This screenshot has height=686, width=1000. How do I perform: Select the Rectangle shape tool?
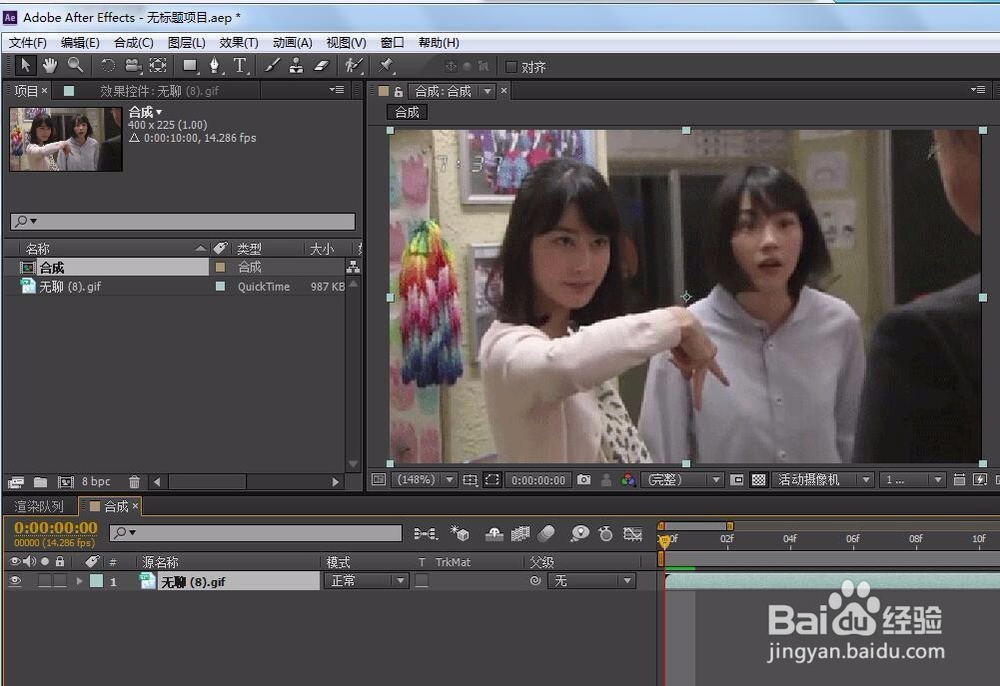coord(189,66)
